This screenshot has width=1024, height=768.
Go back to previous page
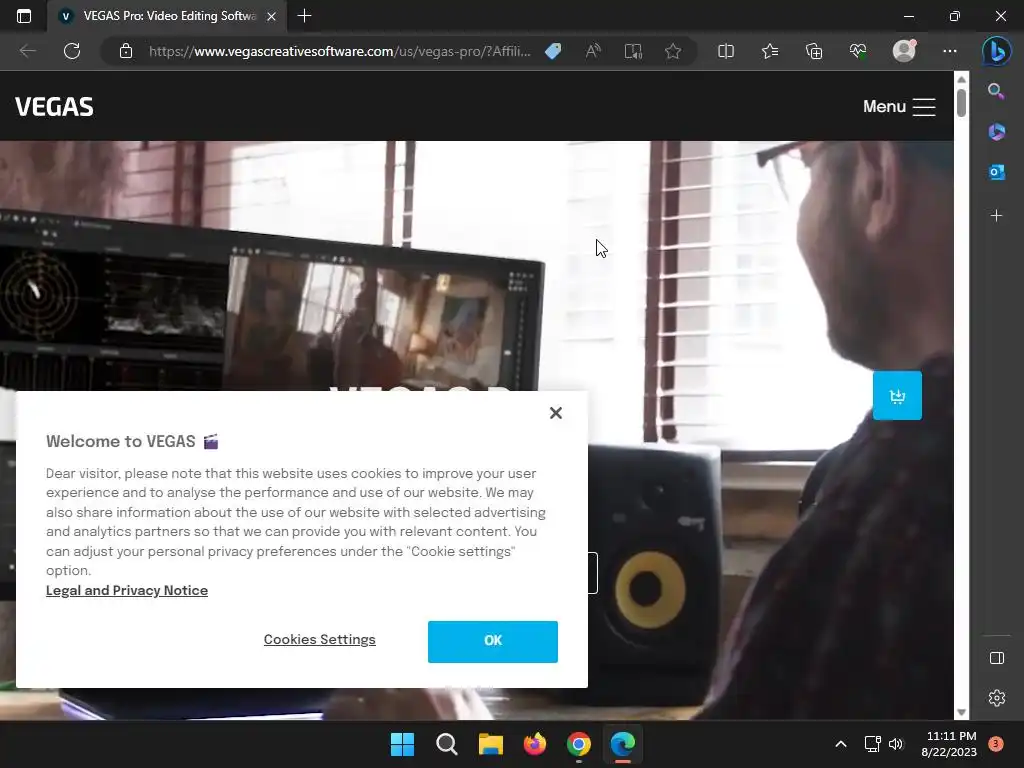pos(27,51)
